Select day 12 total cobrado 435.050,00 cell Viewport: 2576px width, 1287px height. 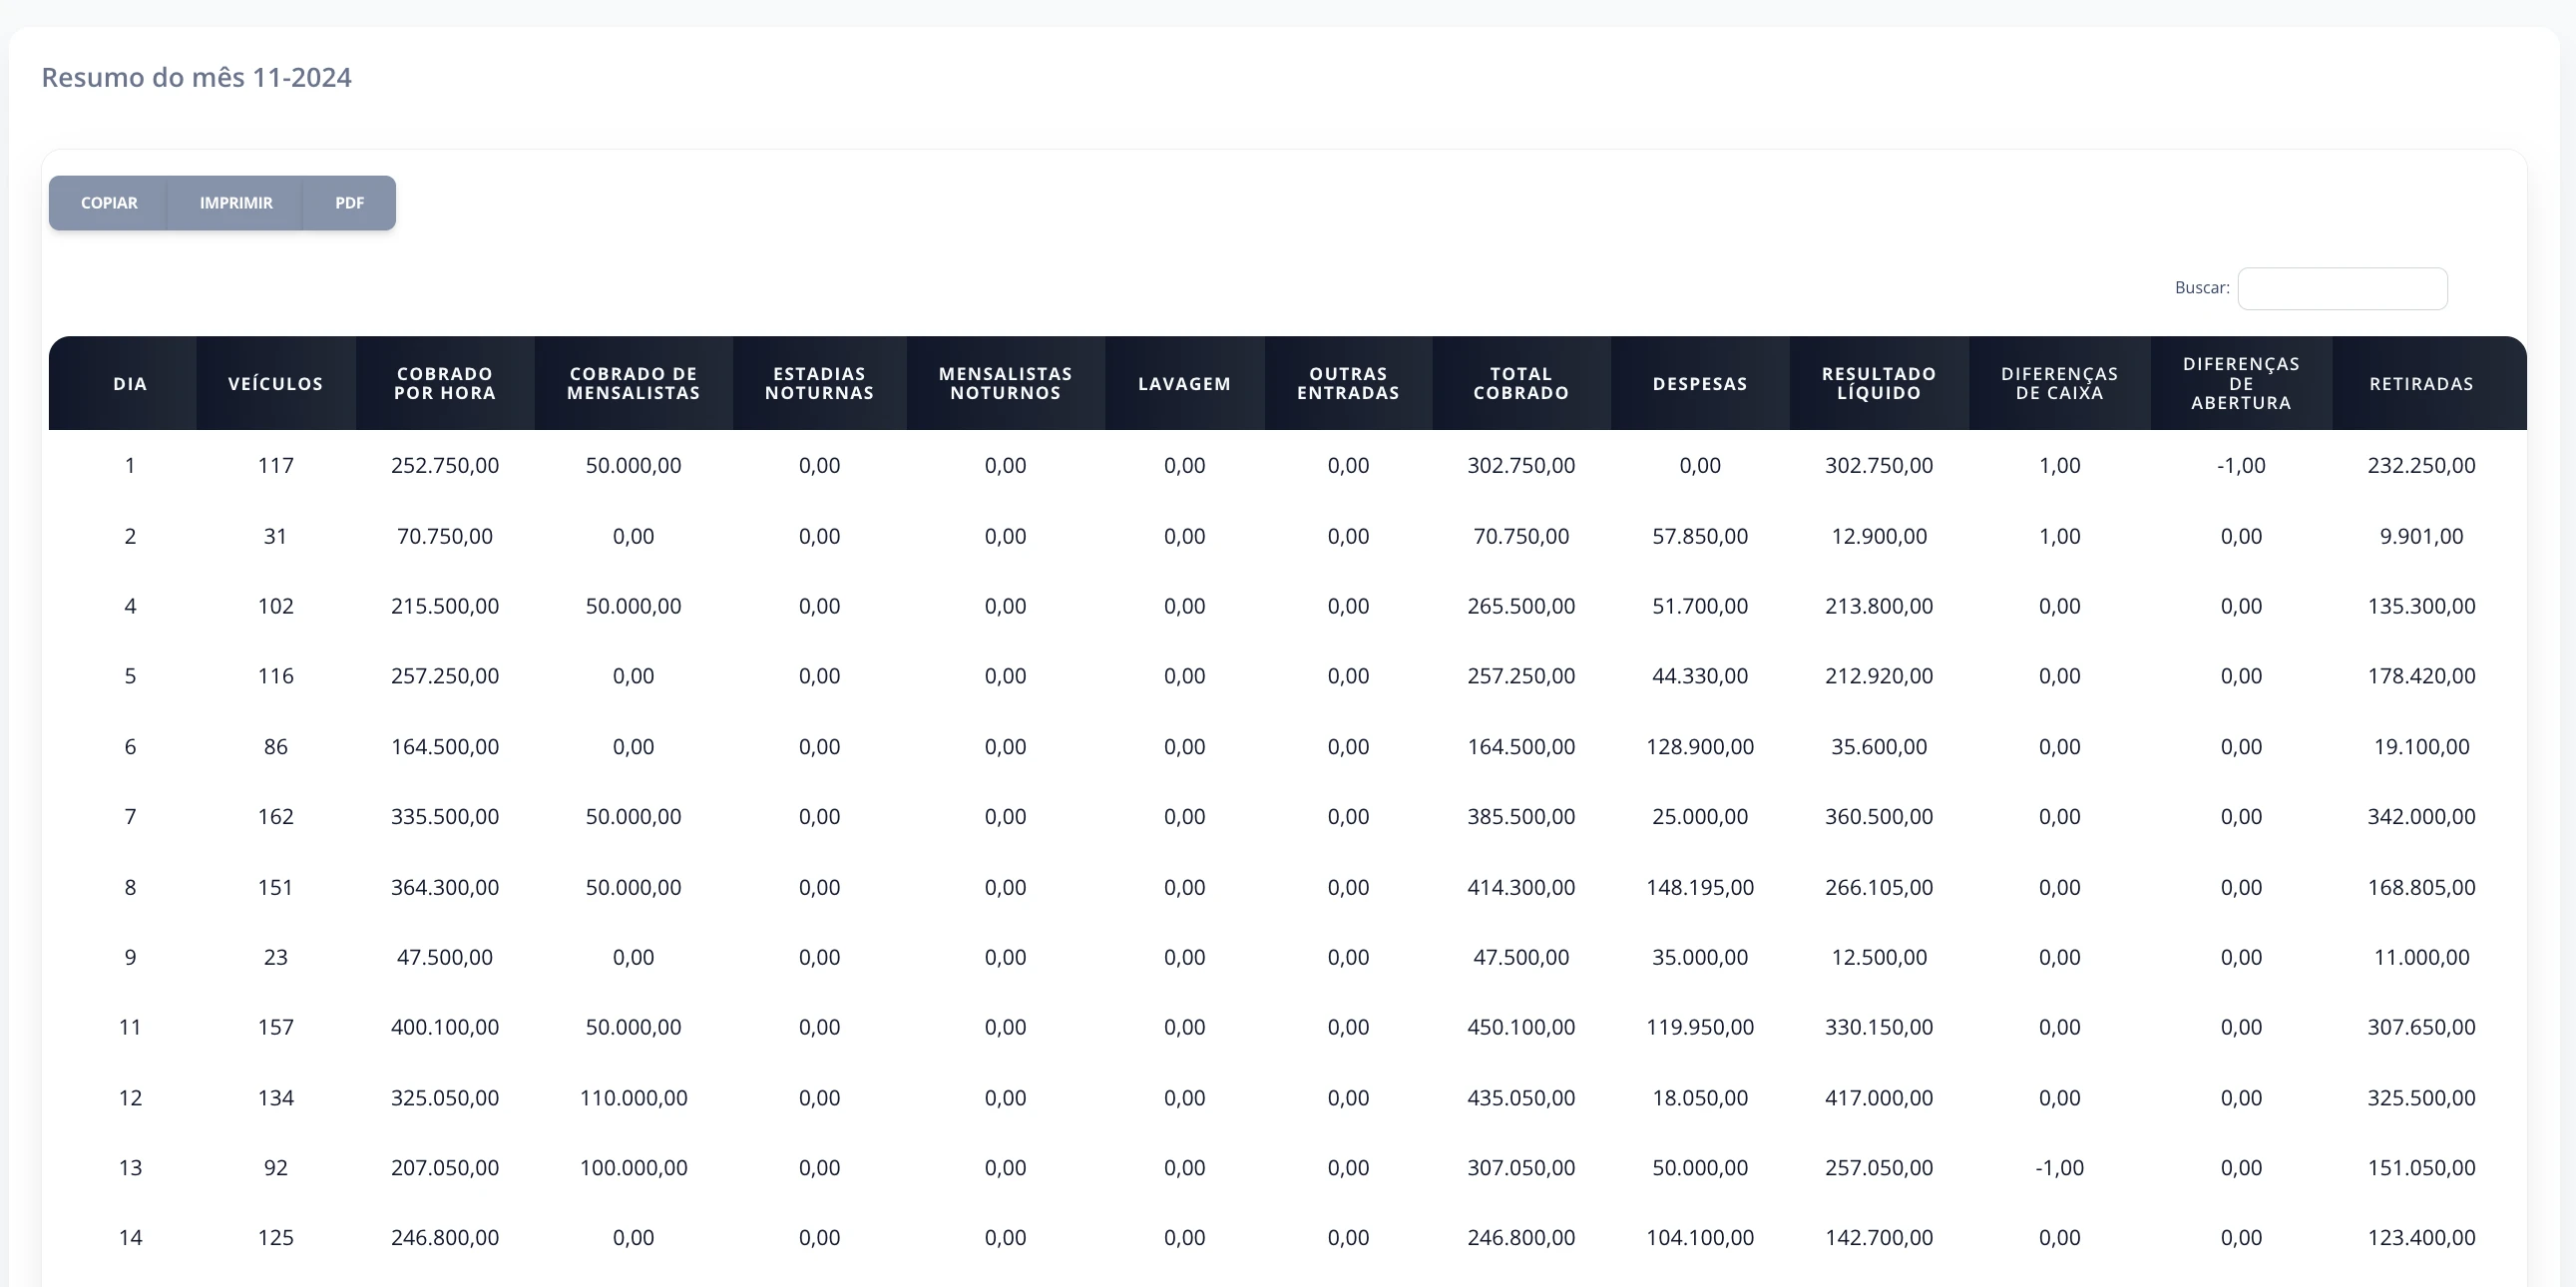[1521, 1098]
